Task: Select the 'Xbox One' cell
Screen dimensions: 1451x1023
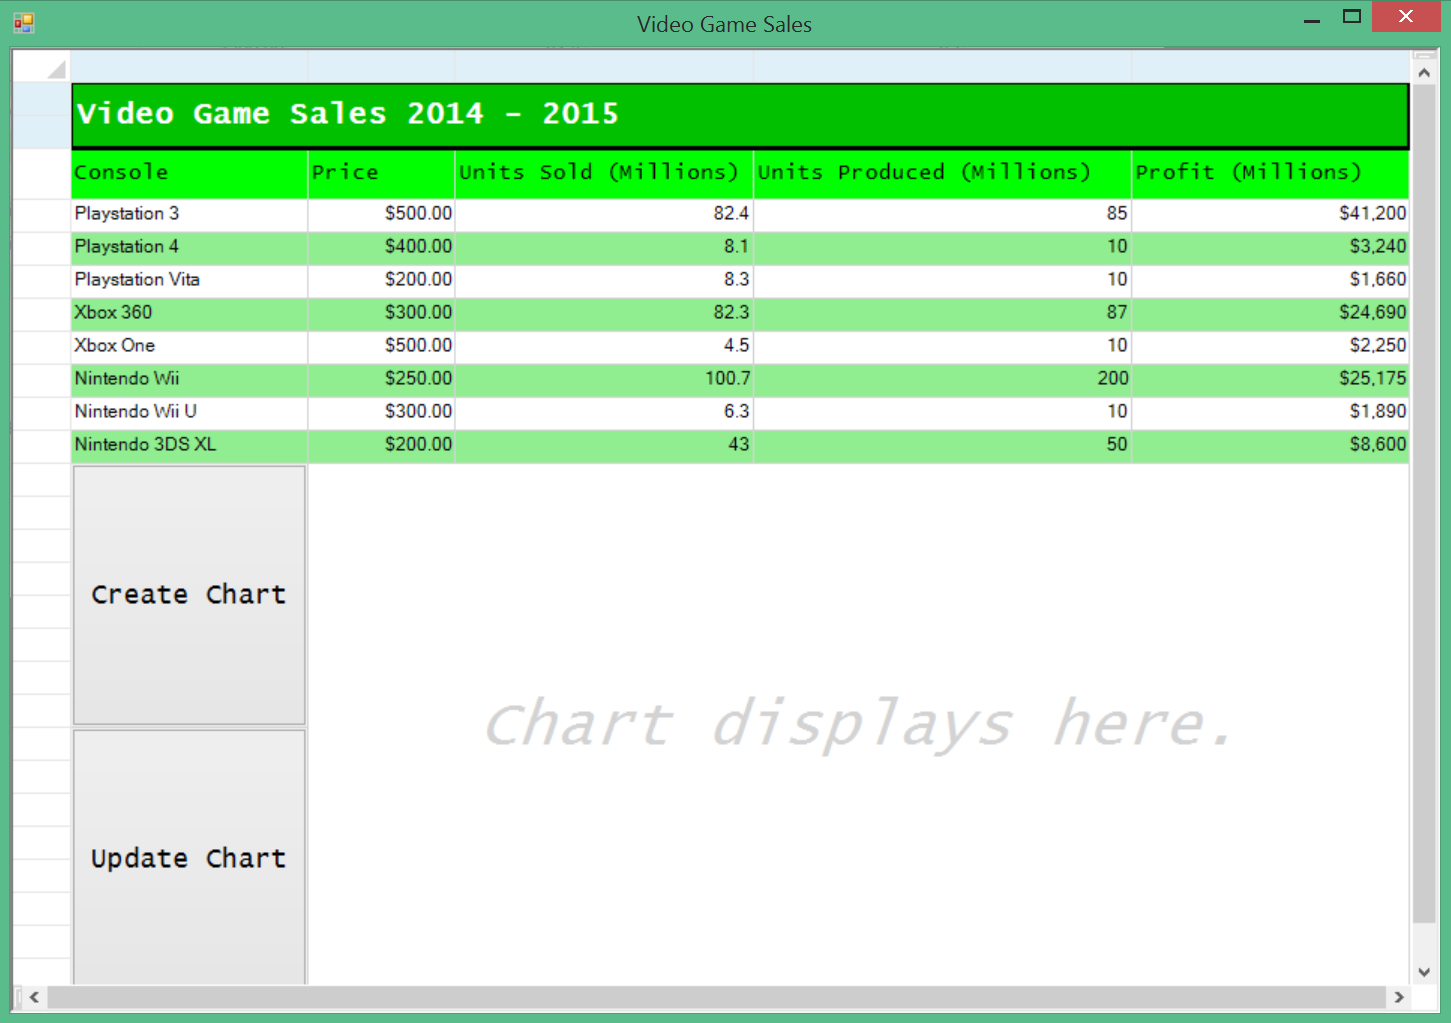Action: (x=189, y=346)
